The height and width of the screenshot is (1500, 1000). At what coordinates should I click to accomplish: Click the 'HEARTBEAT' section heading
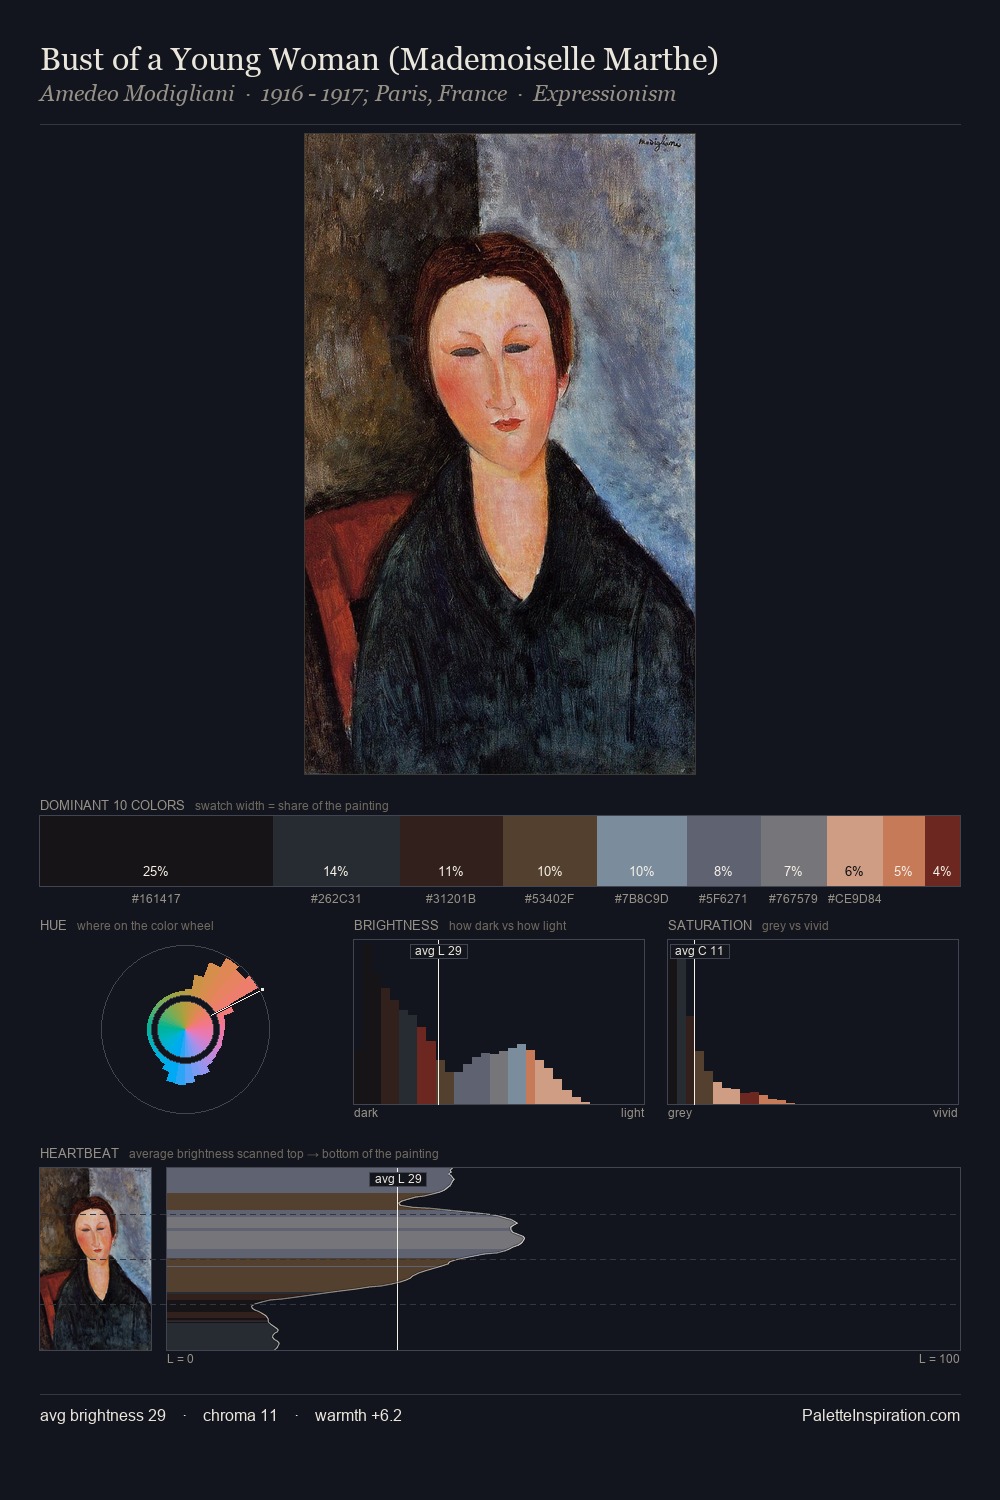[79, 1153]
